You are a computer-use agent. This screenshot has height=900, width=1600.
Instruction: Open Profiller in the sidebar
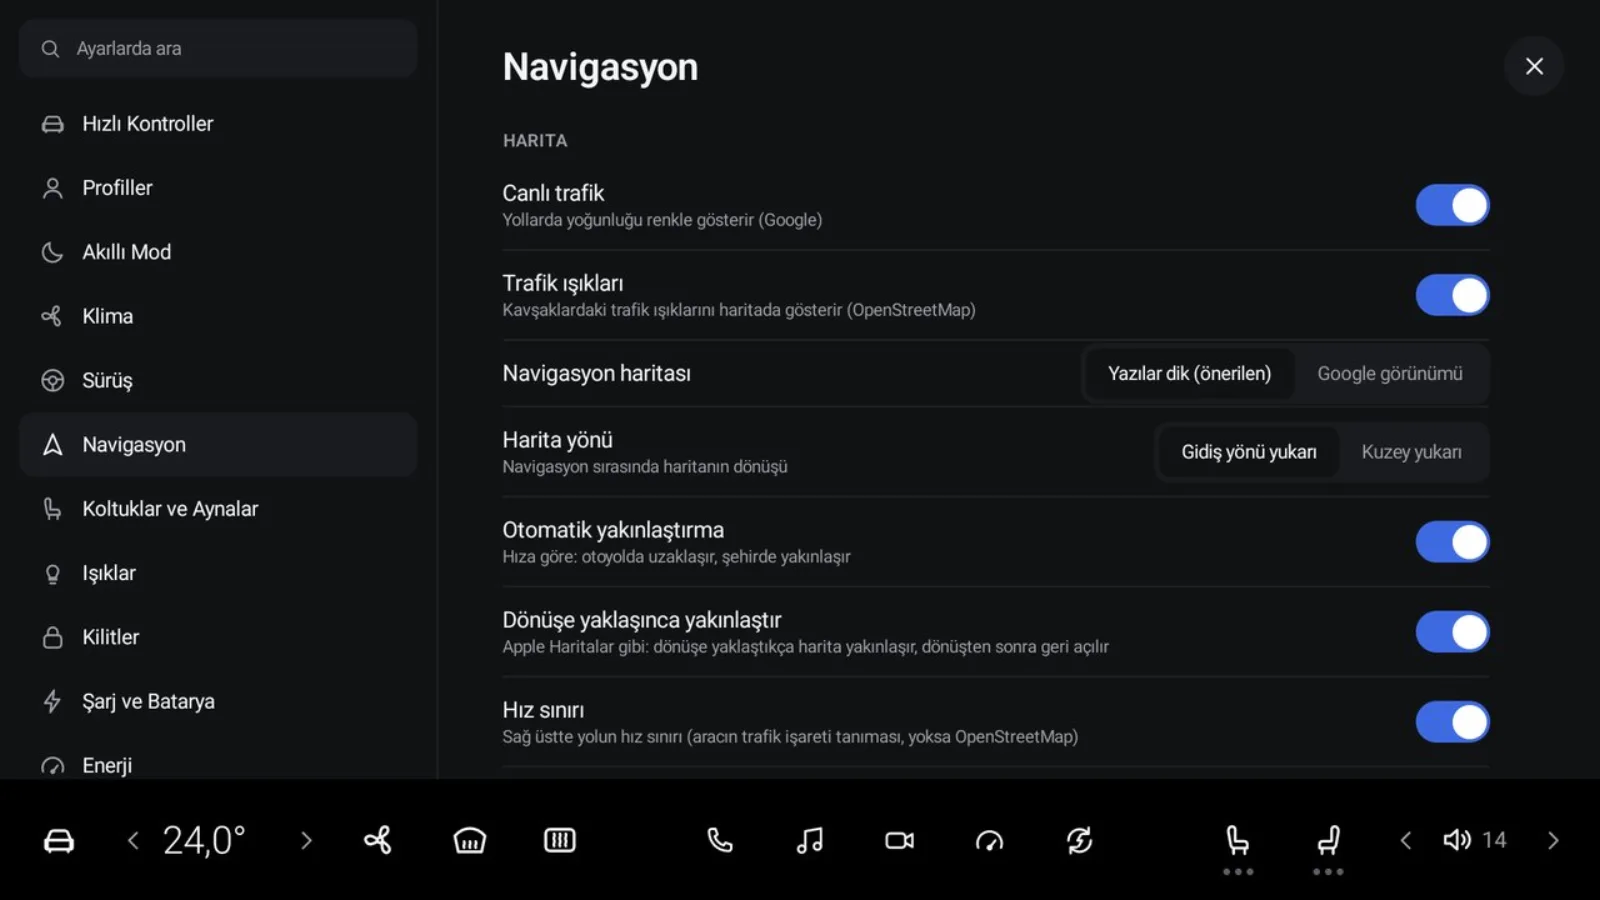[x=218, y=188]
